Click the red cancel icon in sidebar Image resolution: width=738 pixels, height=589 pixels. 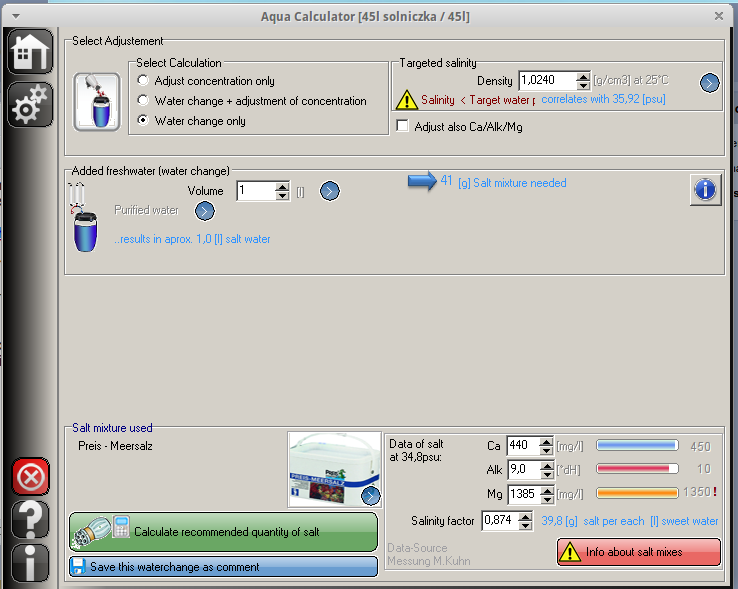[x=30, y=478]
